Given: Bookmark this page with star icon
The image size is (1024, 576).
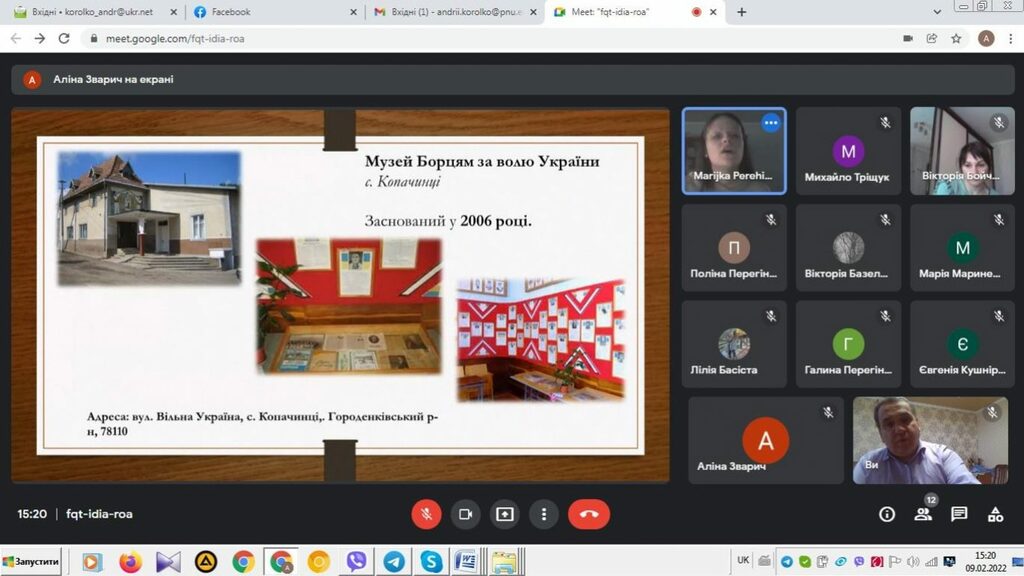Looking at the screenshot, I should pos(956,38).
